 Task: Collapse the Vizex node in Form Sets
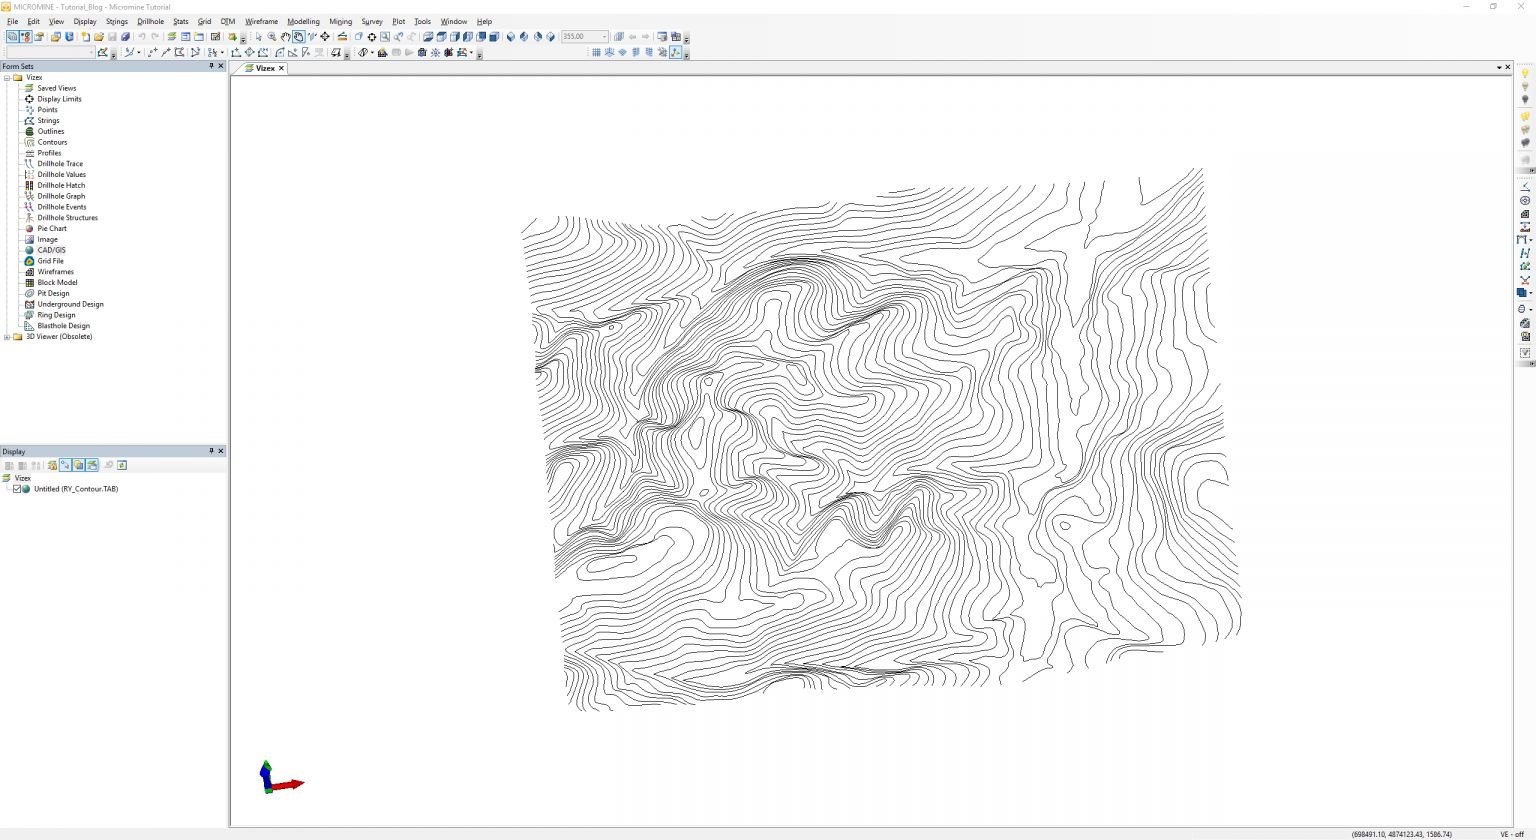pyautogui.click(x=7, y=77)
